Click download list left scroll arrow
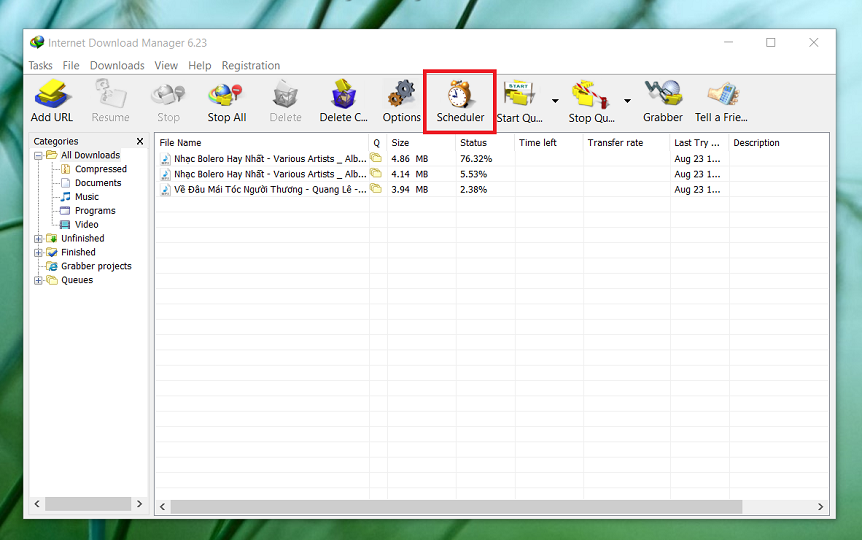 163,506
